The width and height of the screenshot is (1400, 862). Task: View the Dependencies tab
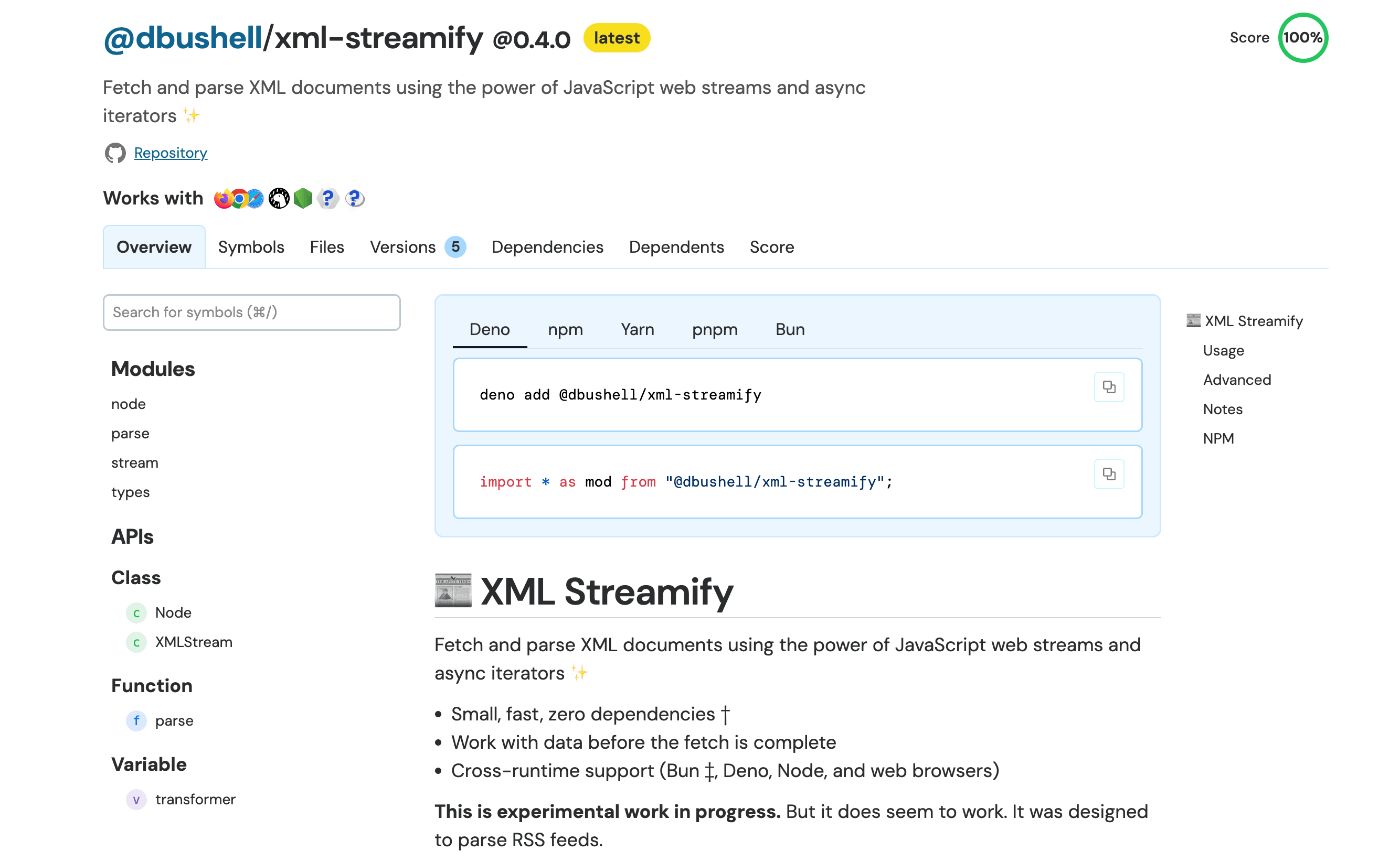(x=548, y=247)
